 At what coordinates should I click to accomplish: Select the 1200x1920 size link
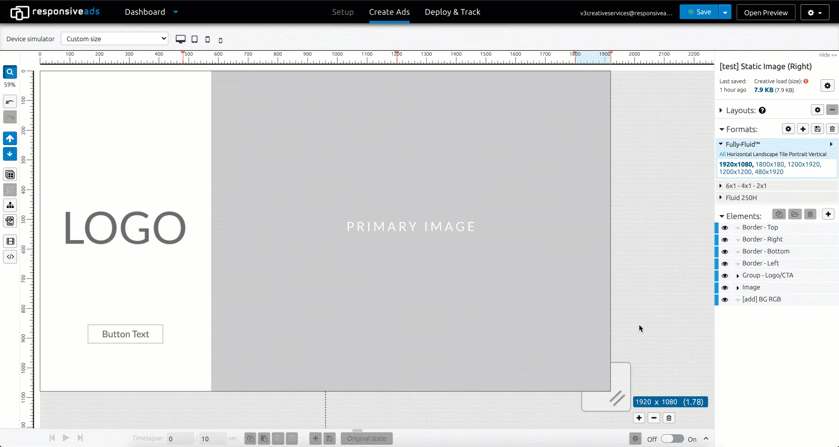(x=804, y=164)
